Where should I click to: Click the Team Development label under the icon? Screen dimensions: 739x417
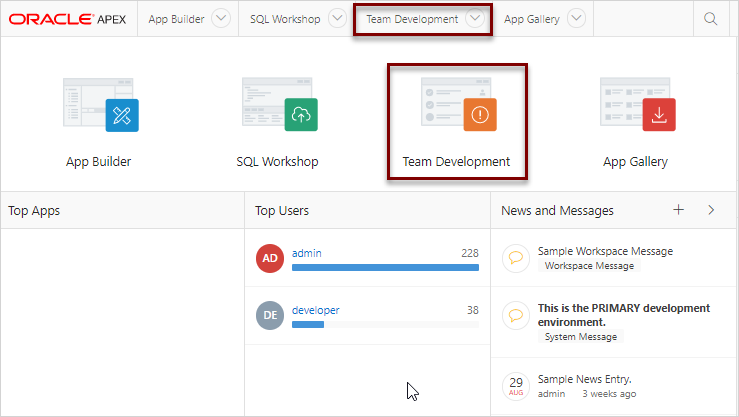456,162
